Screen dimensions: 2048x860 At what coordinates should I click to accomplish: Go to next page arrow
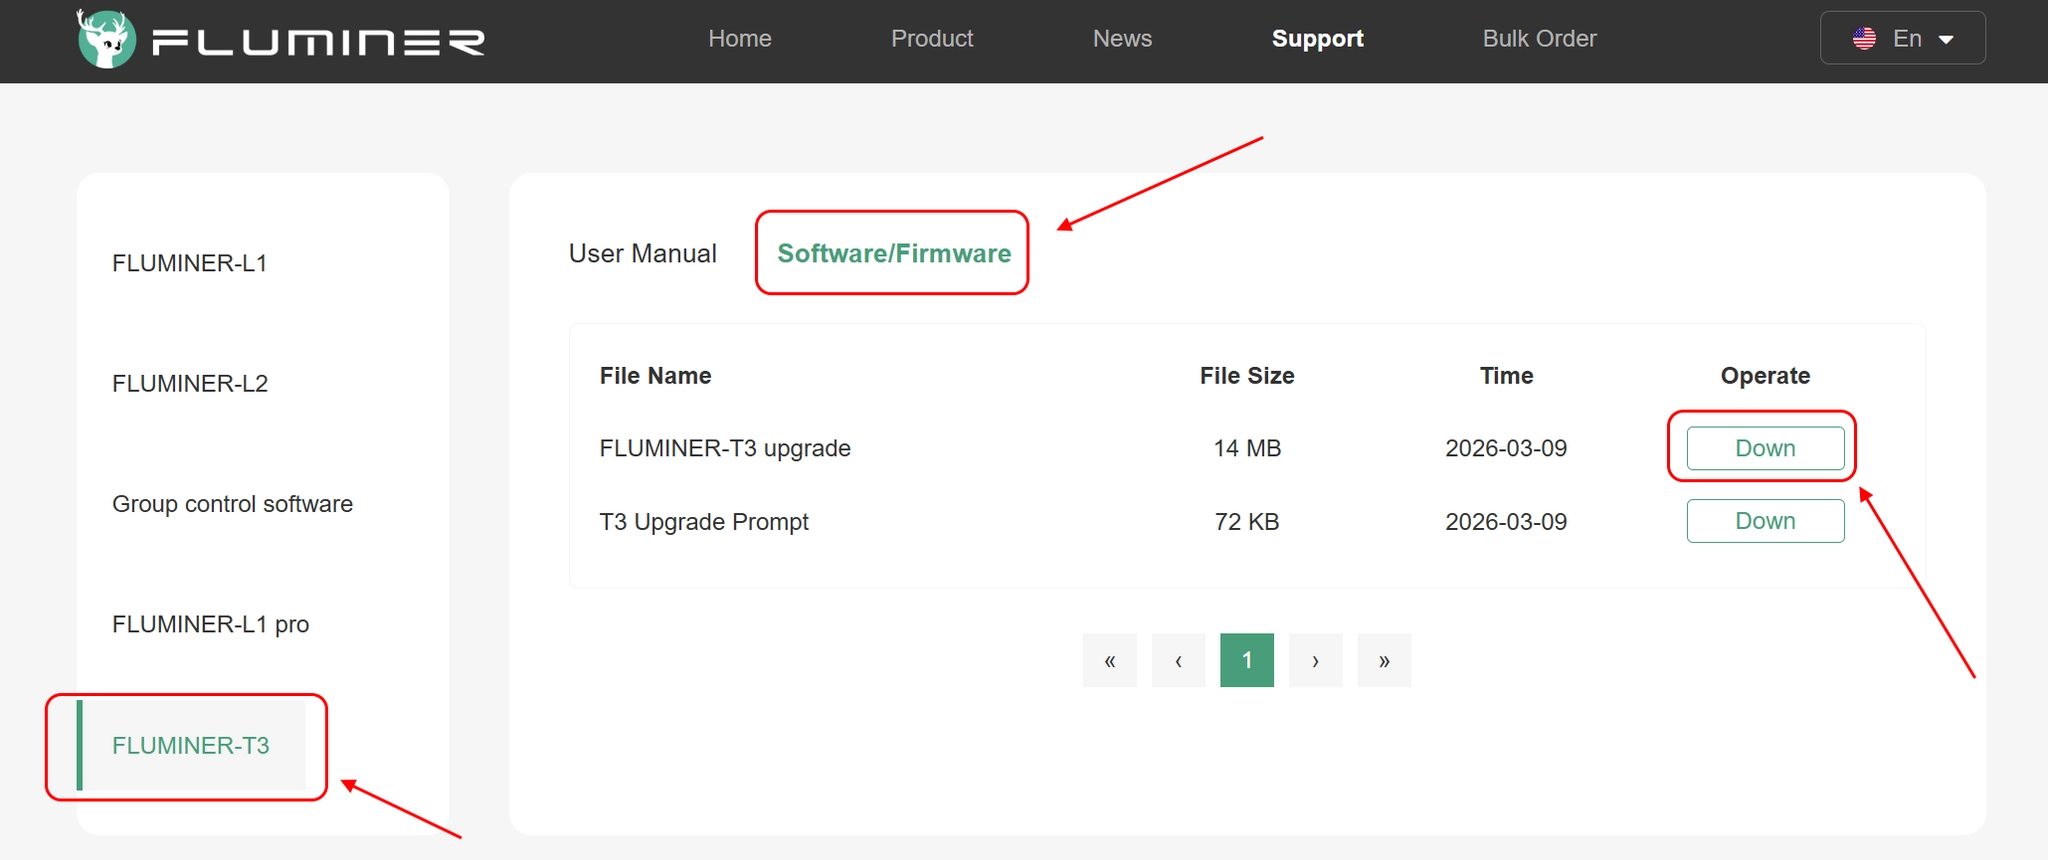[x=1315, y=660]
